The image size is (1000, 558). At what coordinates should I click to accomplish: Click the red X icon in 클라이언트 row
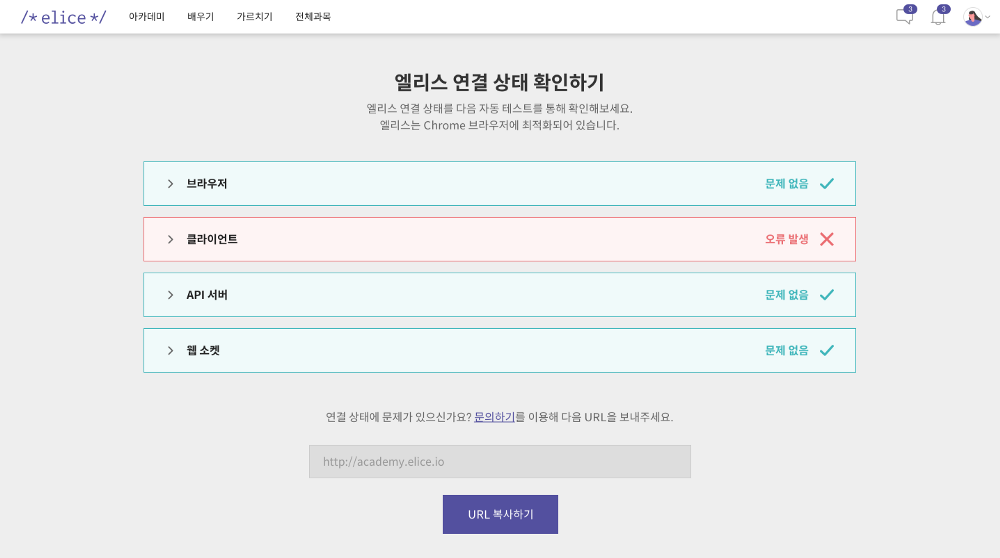pyautogui.click(x=827, y=239)
